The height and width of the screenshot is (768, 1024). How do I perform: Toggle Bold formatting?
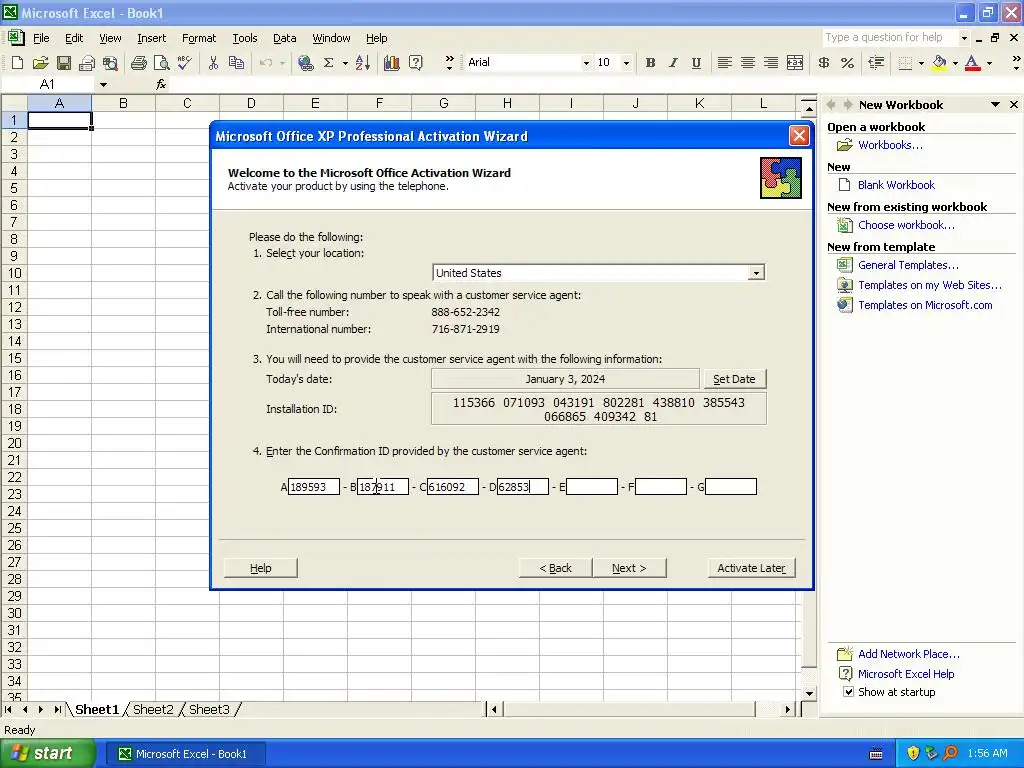(x=650, y=63)
